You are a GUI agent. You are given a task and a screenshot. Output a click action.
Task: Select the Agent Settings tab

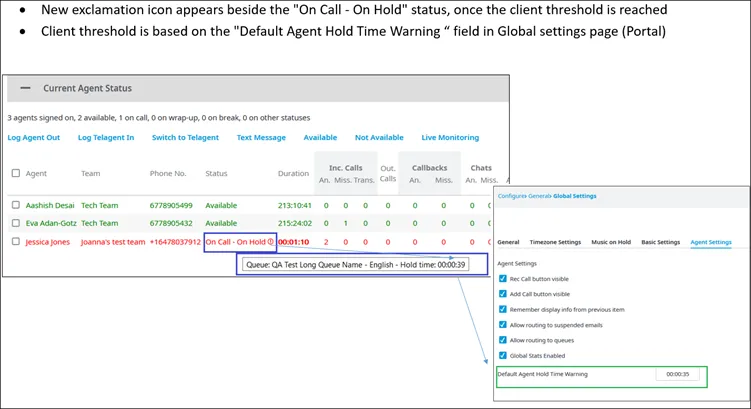(711, 242)
